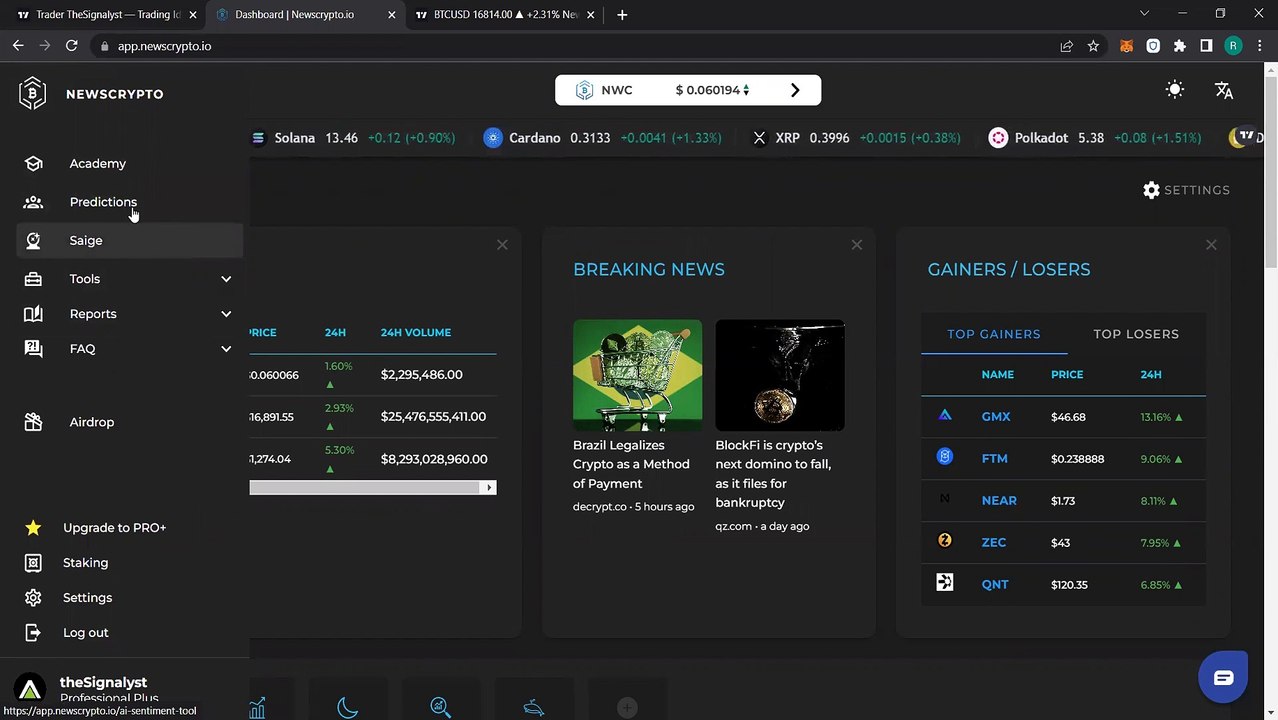This screenshot has height=720, width=1278.
Task: Go back to the previous page
Action: click(18, 46)
